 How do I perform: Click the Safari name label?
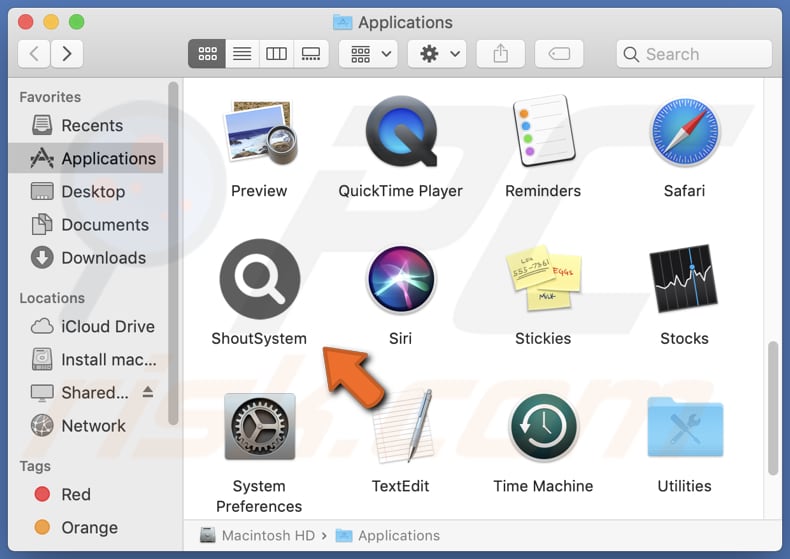click(684, 191)
